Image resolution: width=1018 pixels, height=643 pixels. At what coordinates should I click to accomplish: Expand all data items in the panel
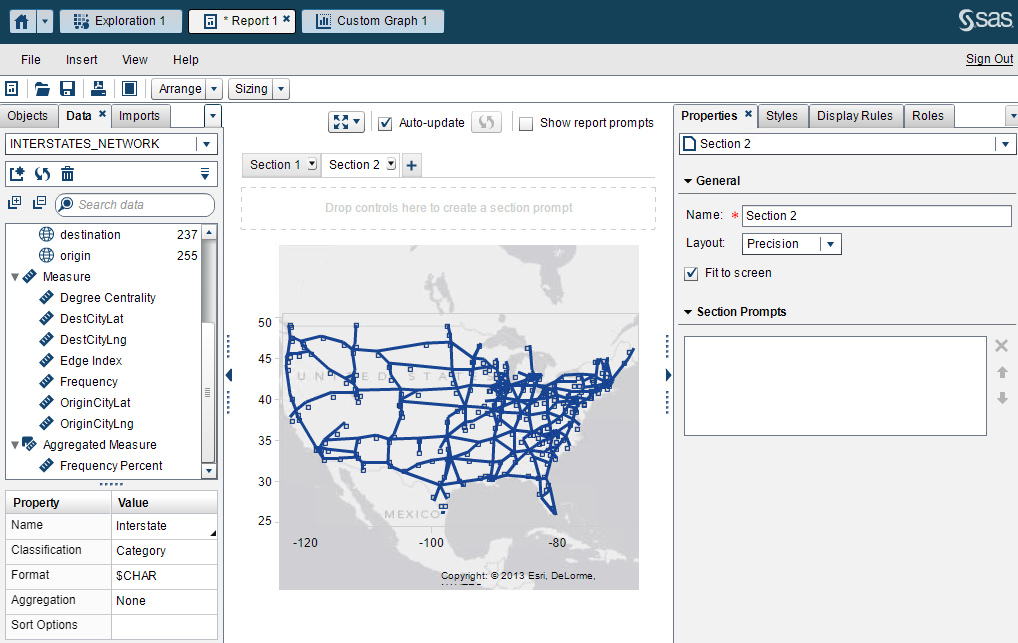pyautogui.click(x=14, y=204)
